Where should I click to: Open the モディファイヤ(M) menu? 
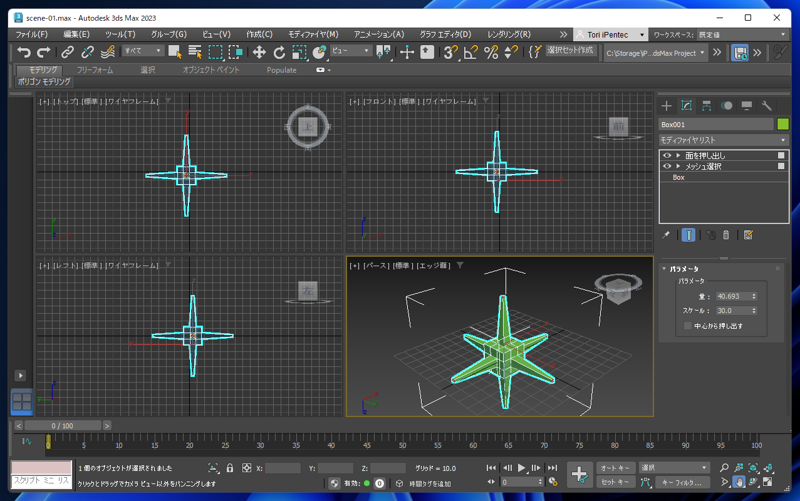pyautogui.click(x=313, y=34)
